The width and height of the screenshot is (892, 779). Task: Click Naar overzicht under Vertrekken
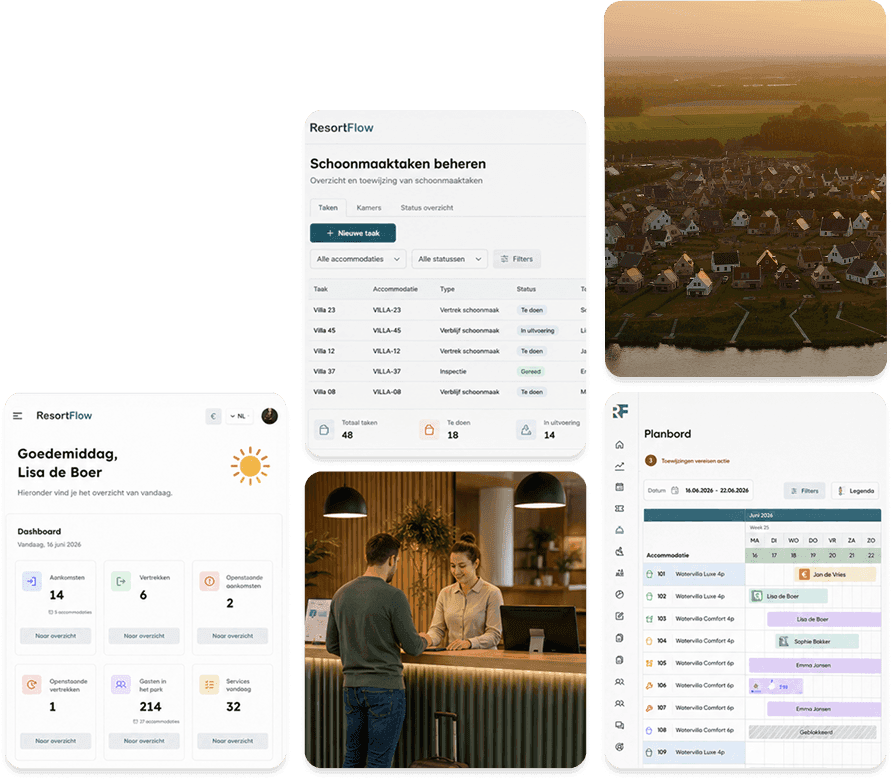[144, 636]
